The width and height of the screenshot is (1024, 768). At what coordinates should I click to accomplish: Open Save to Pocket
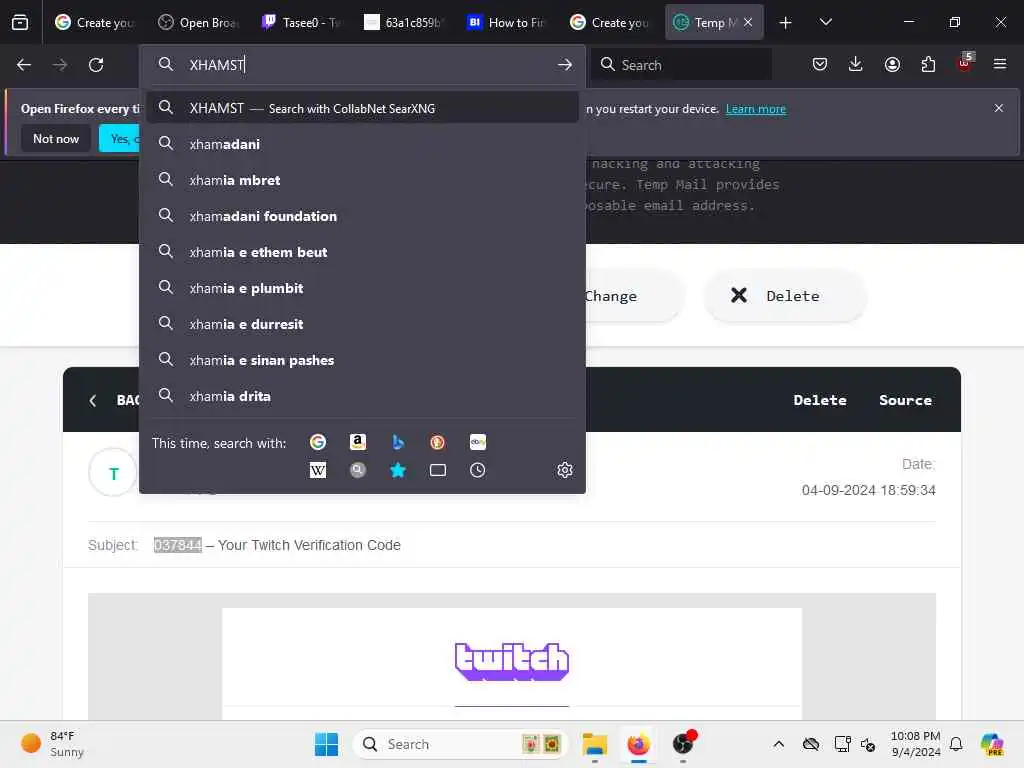[820, 64]
